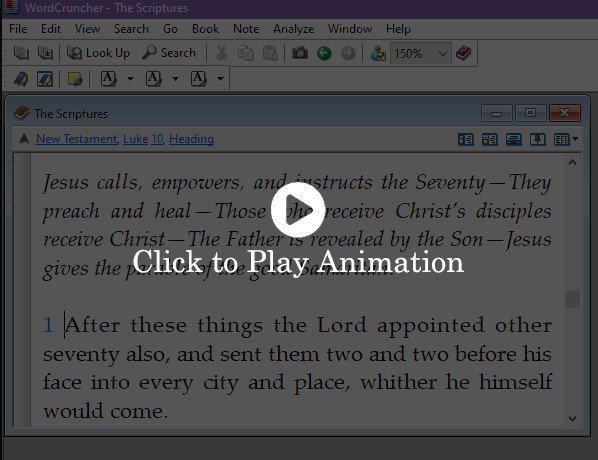The height and width of the screenshot is (460, 598).
Task: Open the Go menu
Action: pos(170,29)
